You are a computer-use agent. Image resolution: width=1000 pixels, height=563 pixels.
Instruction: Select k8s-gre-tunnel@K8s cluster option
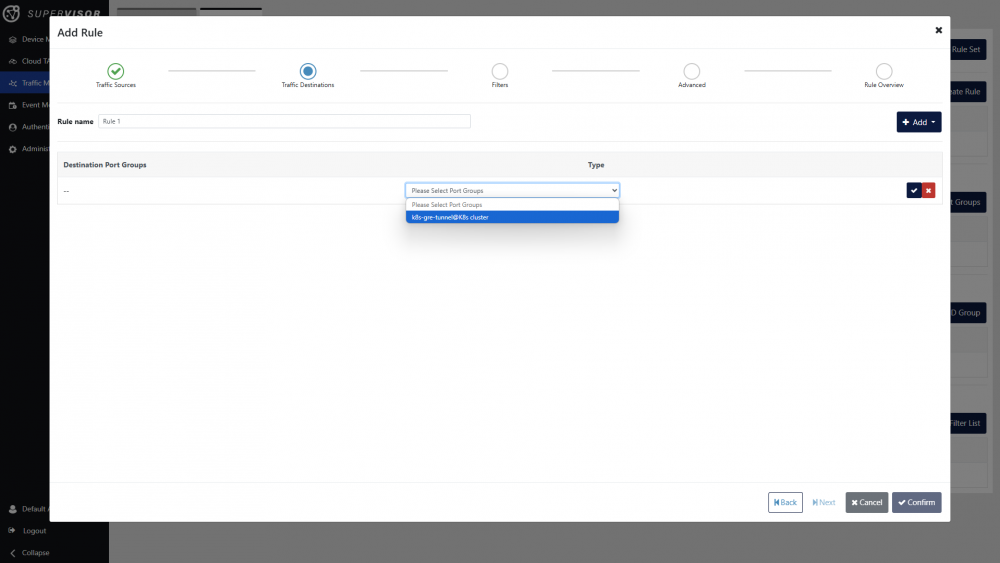(x=512, y=217)
